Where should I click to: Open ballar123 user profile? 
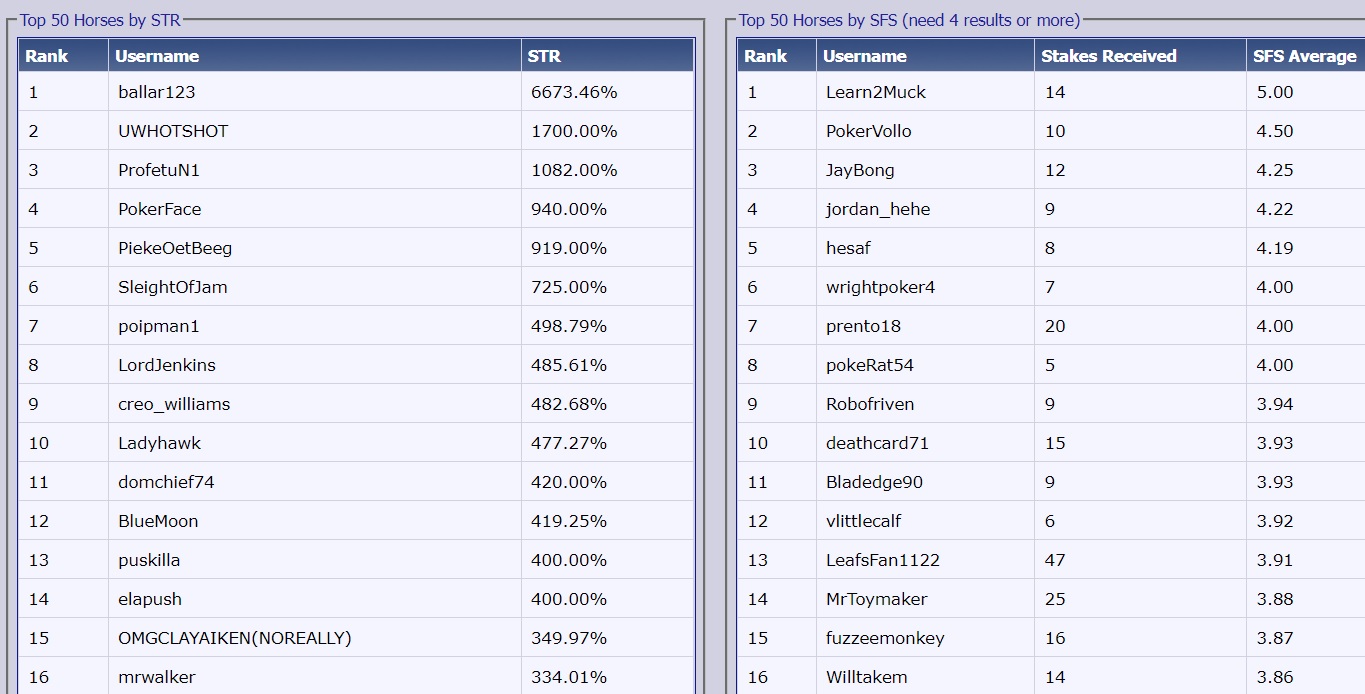[x=157, y=92]
